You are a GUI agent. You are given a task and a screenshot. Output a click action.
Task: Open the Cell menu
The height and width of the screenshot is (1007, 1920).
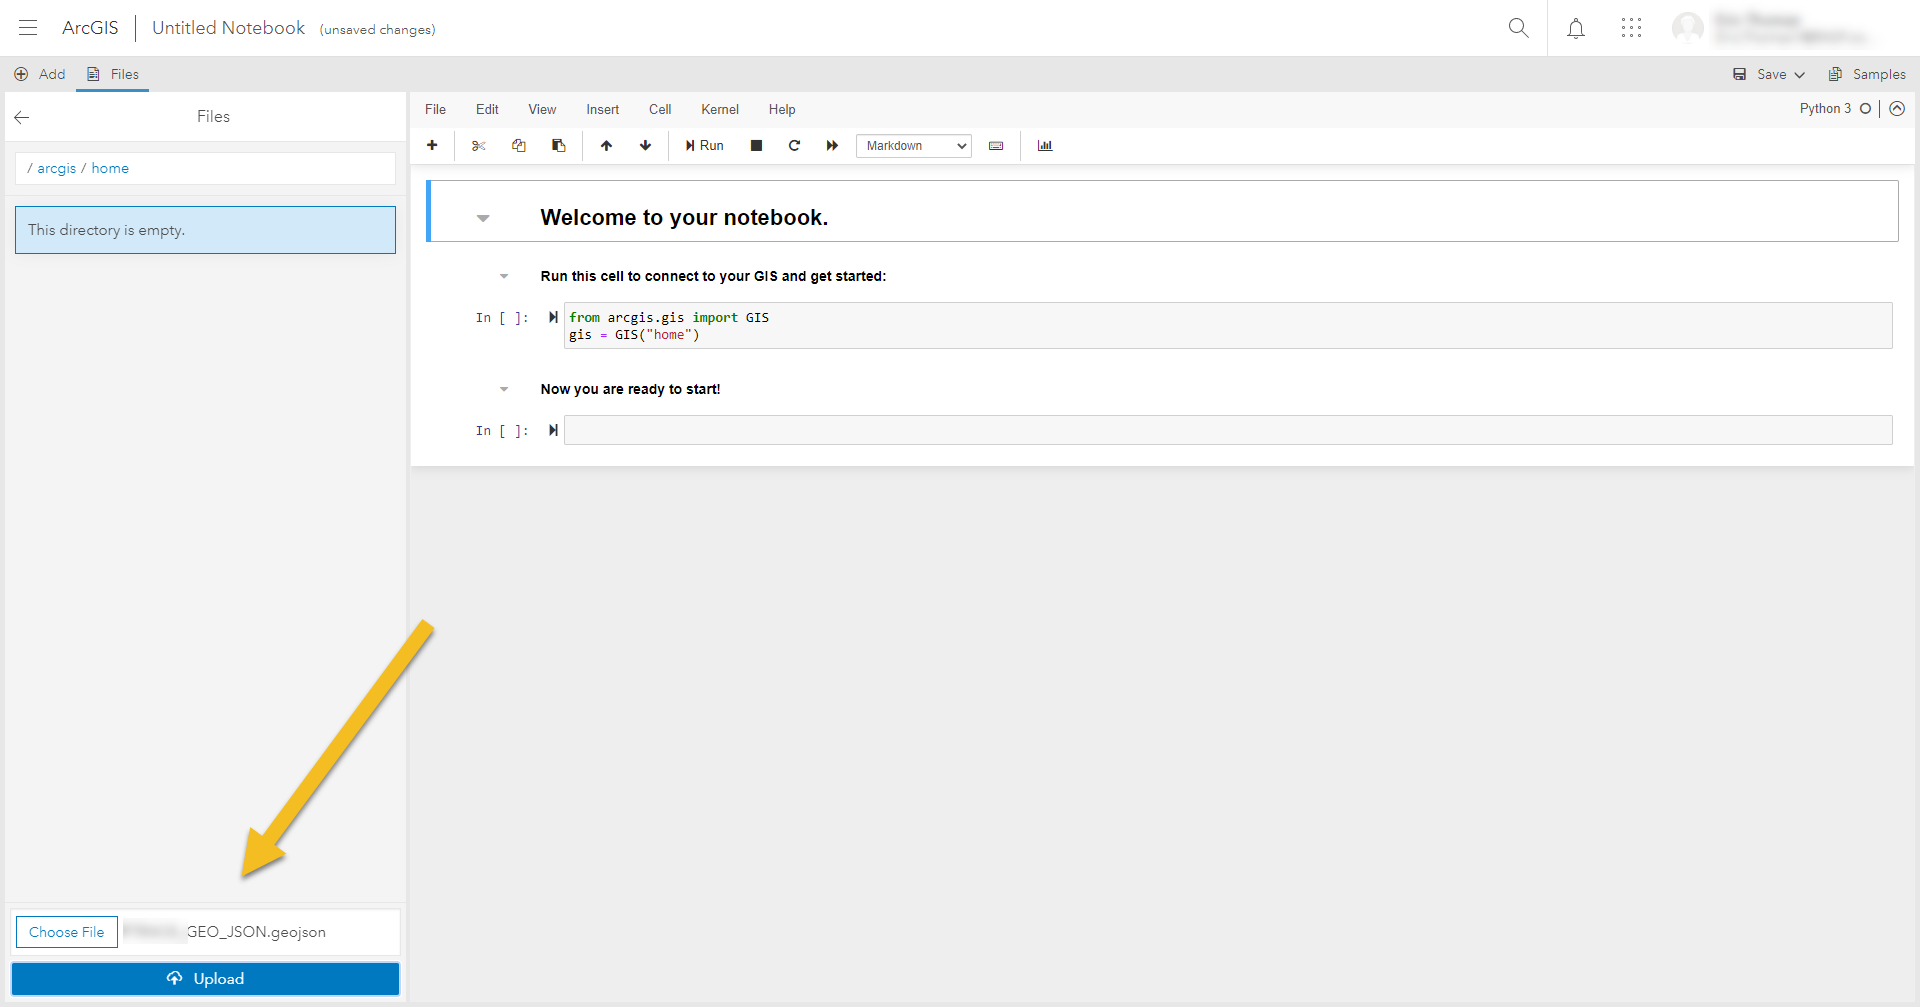coord(660,109)
